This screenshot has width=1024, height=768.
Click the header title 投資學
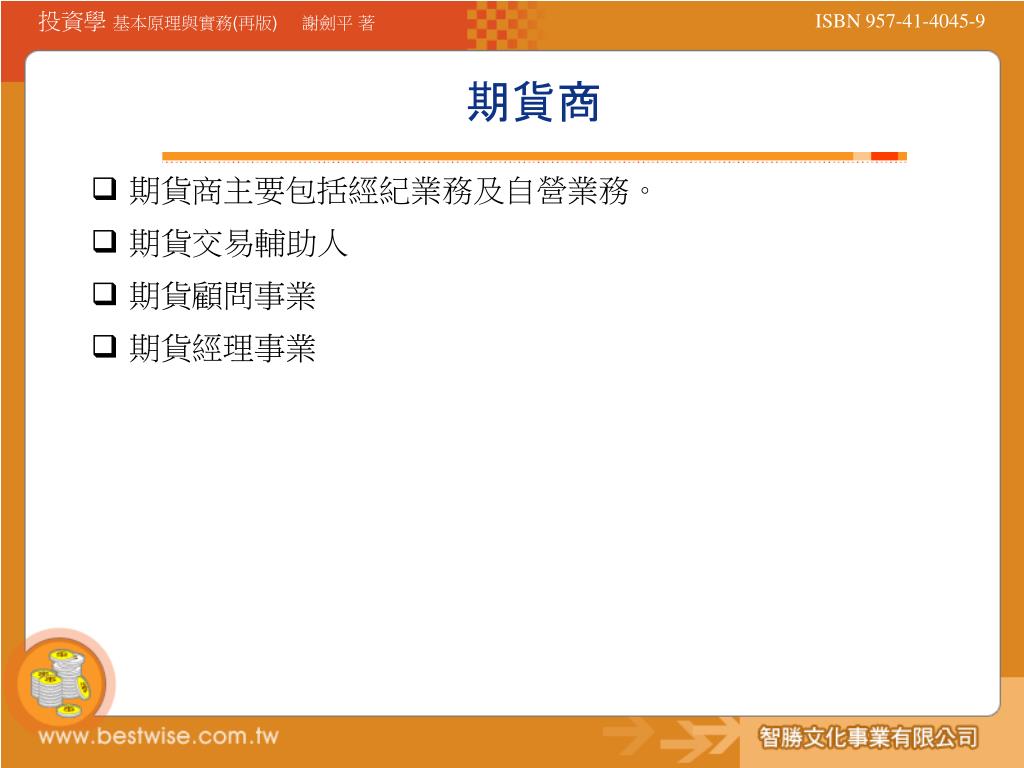click(x=72, y=22)
